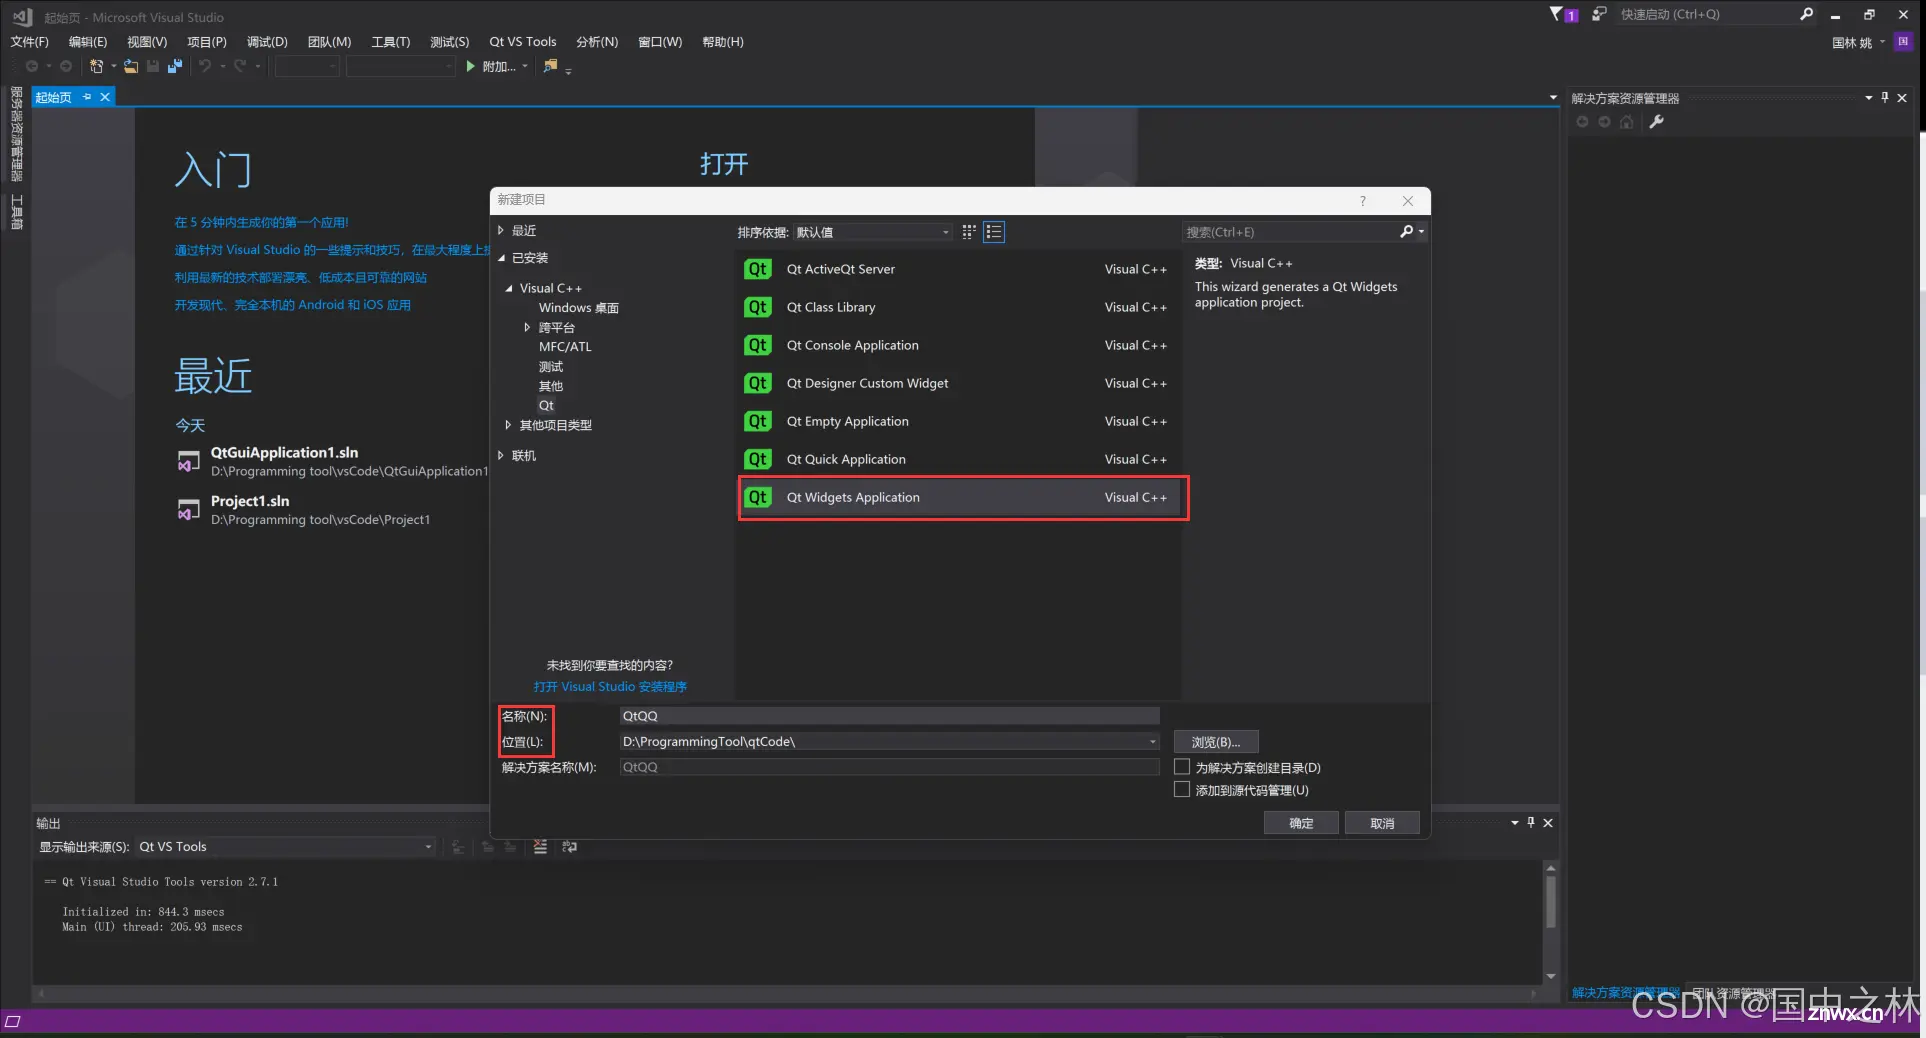
Task: Expand the Online node in dialog tree
Action: [501, 456]
